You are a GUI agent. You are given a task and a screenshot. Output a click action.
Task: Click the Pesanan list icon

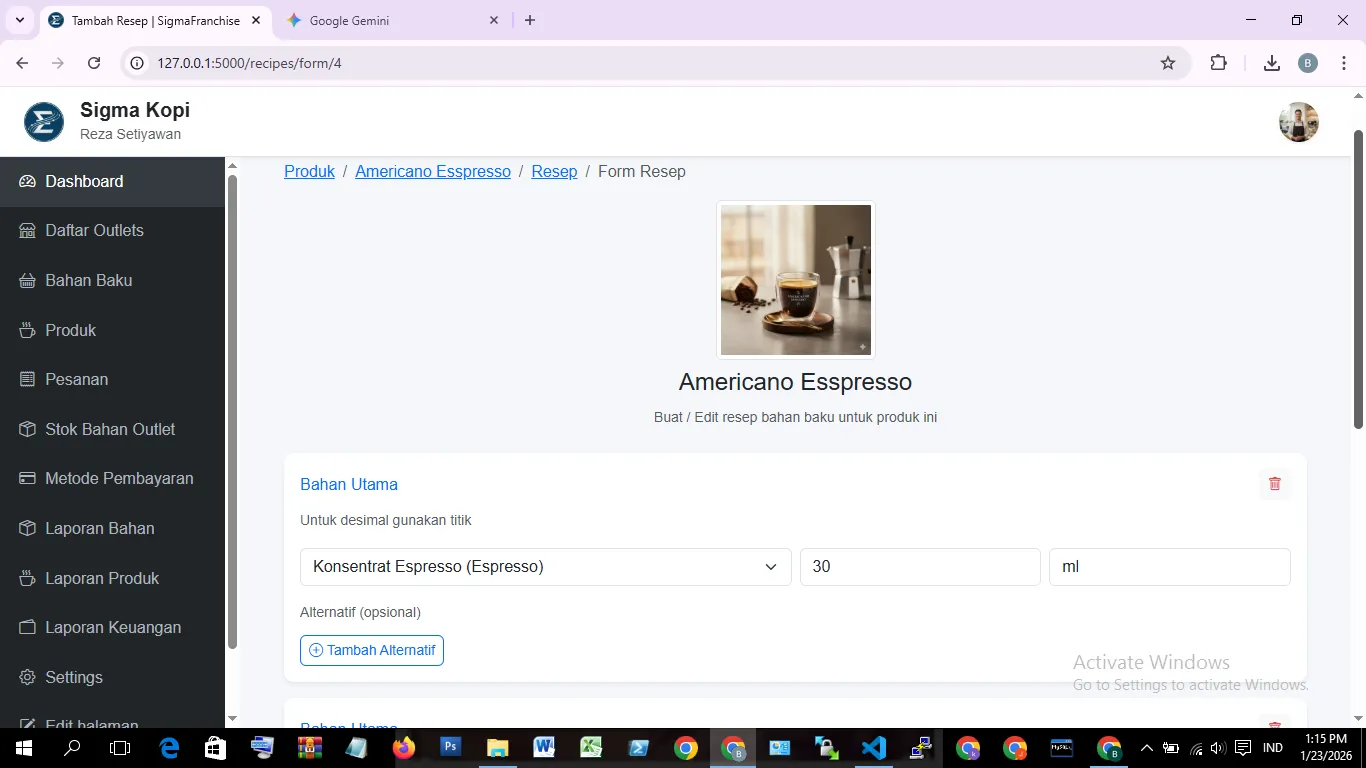[27, 380]
